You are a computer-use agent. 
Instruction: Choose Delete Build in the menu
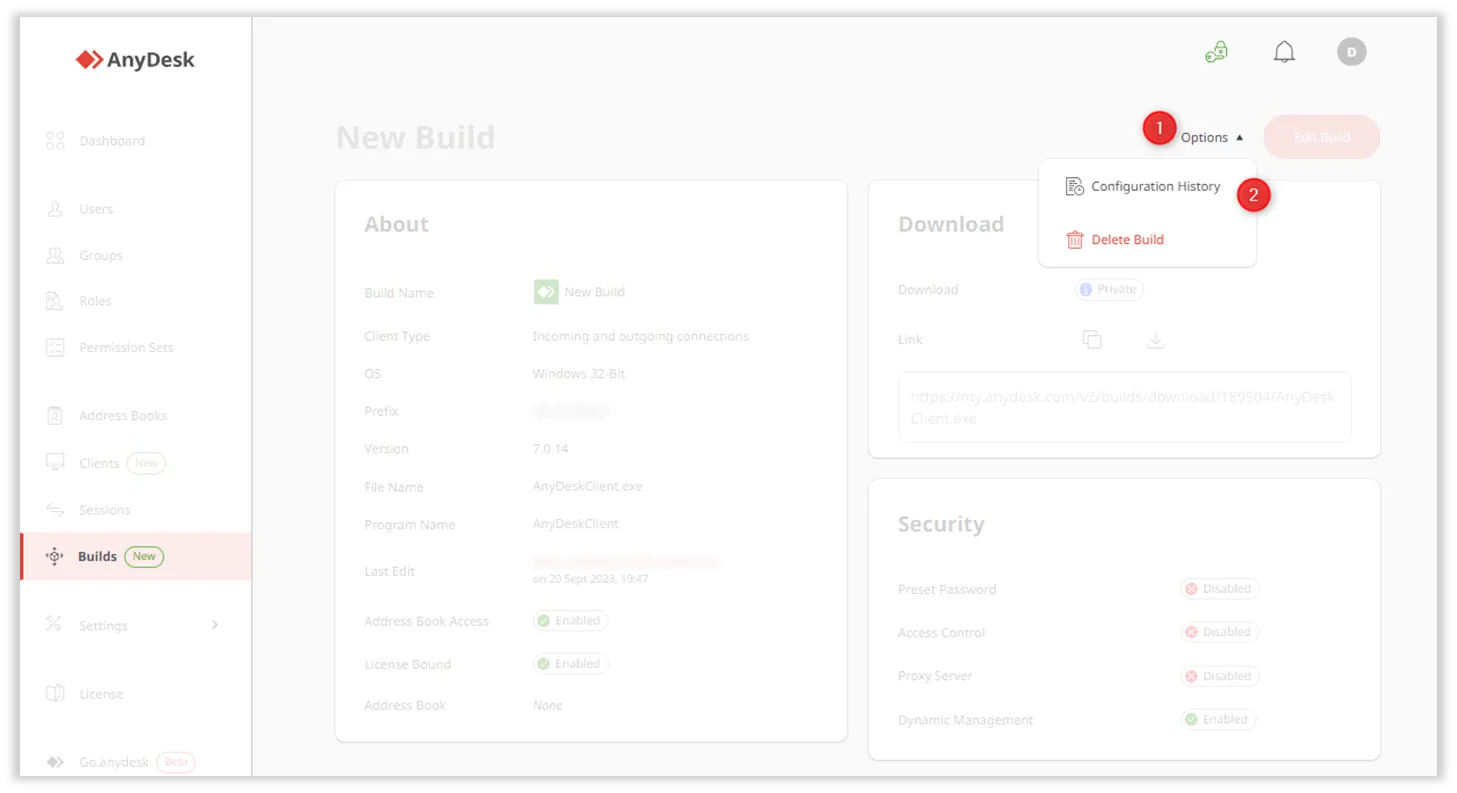[x=1126, y=240]
